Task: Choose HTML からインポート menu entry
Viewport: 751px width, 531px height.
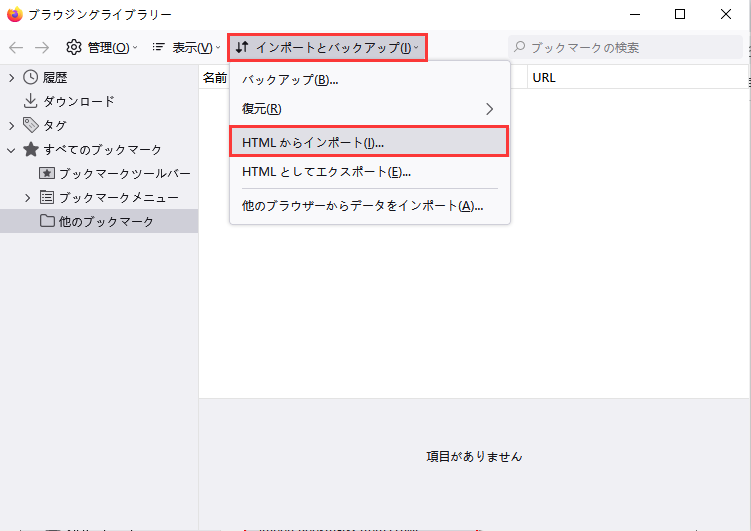Action: point(313,142)
